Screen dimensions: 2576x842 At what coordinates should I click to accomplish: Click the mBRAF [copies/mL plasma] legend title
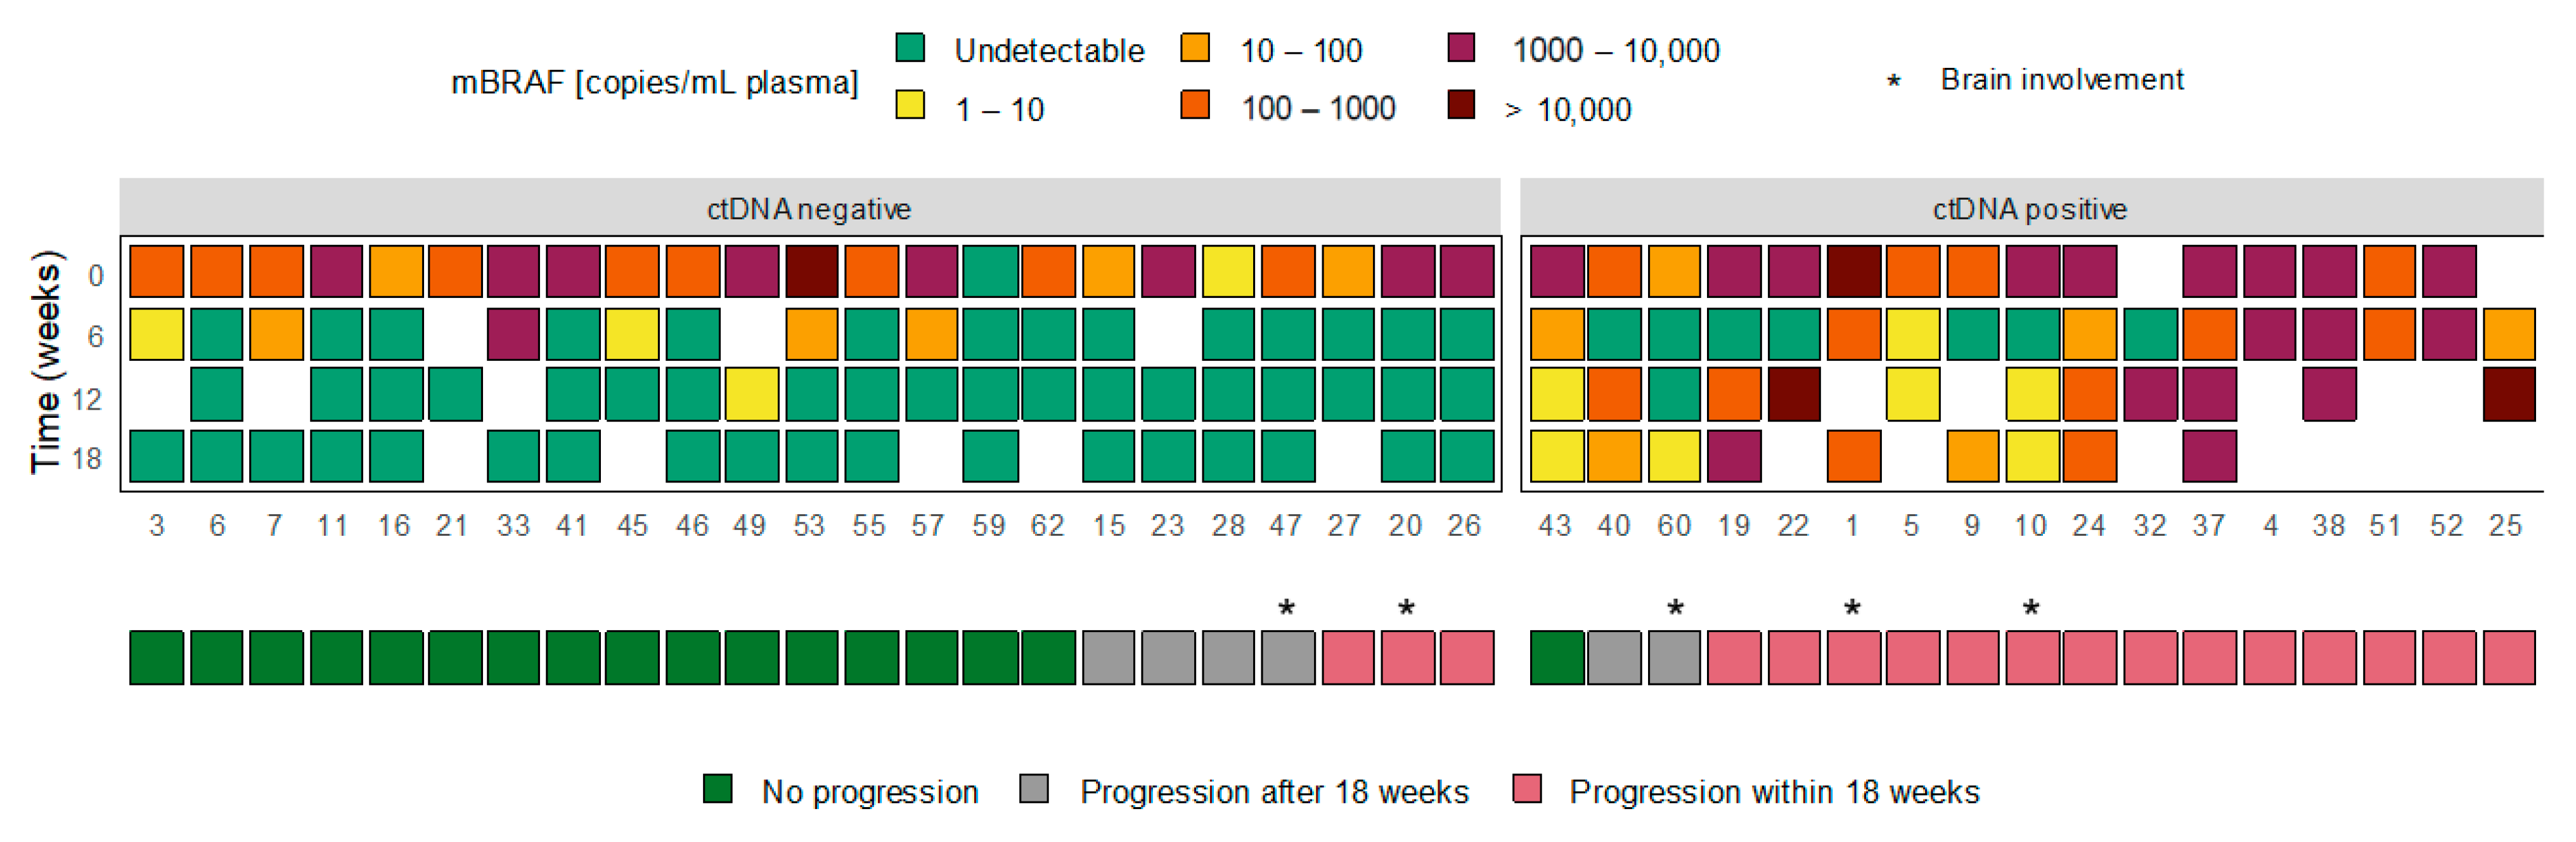(x=654, y=82)
